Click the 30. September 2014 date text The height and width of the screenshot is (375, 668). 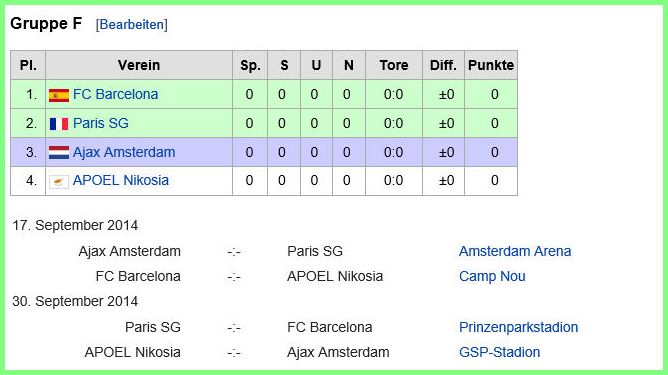point(75,301)
